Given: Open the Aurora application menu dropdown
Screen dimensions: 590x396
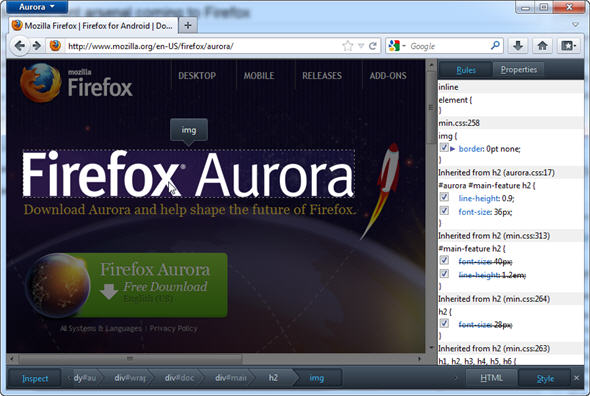Looking at the screenshot, I should (37, 7).
